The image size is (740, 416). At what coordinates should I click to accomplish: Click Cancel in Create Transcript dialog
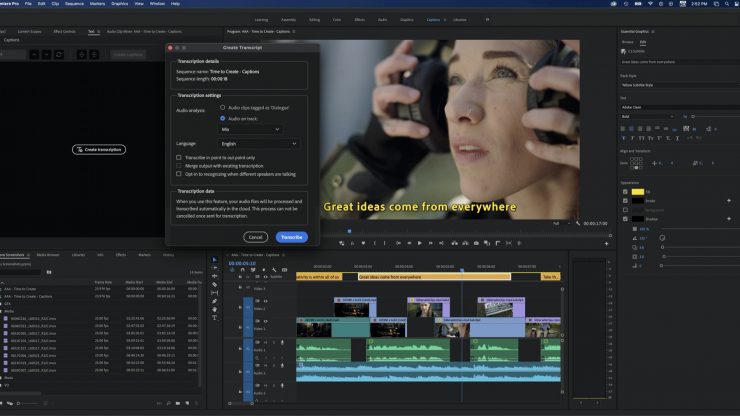point(256,237)
